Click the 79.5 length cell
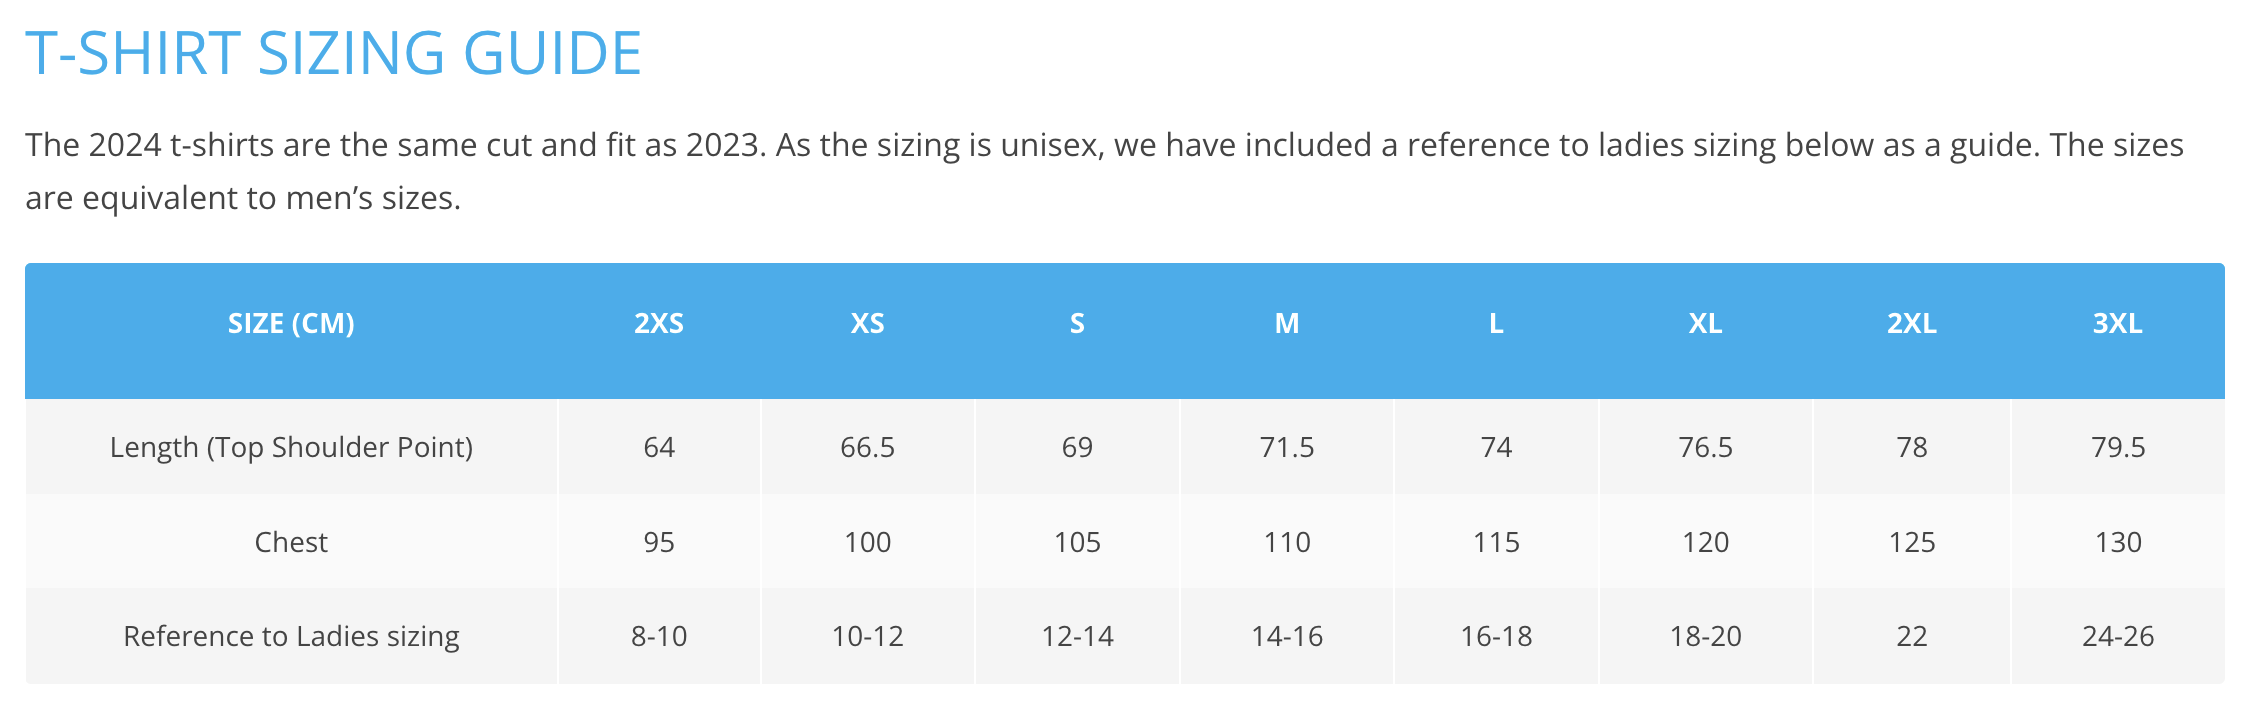The height and width of the screenshot is (707, 2260). [2117, 447]
